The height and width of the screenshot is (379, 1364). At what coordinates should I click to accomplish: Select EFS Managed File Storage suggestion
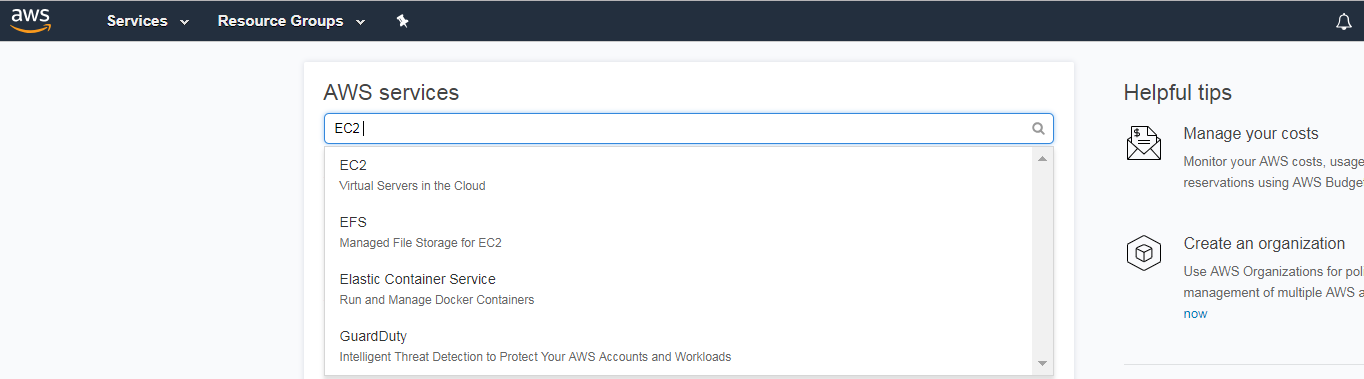(679, 232)
